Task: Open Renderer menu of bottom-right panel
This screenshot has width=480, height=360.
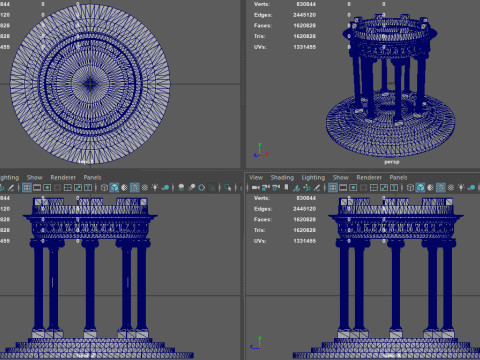Action: pos(369,177)
